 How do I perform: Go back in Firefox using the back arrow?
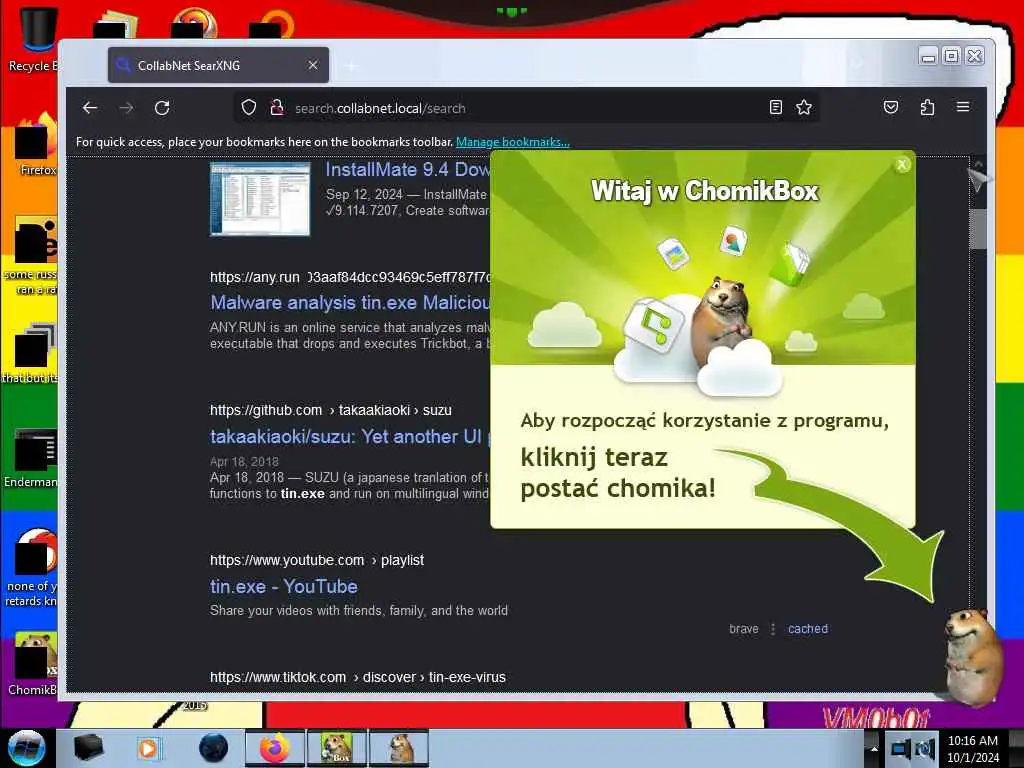pos(90,108)
